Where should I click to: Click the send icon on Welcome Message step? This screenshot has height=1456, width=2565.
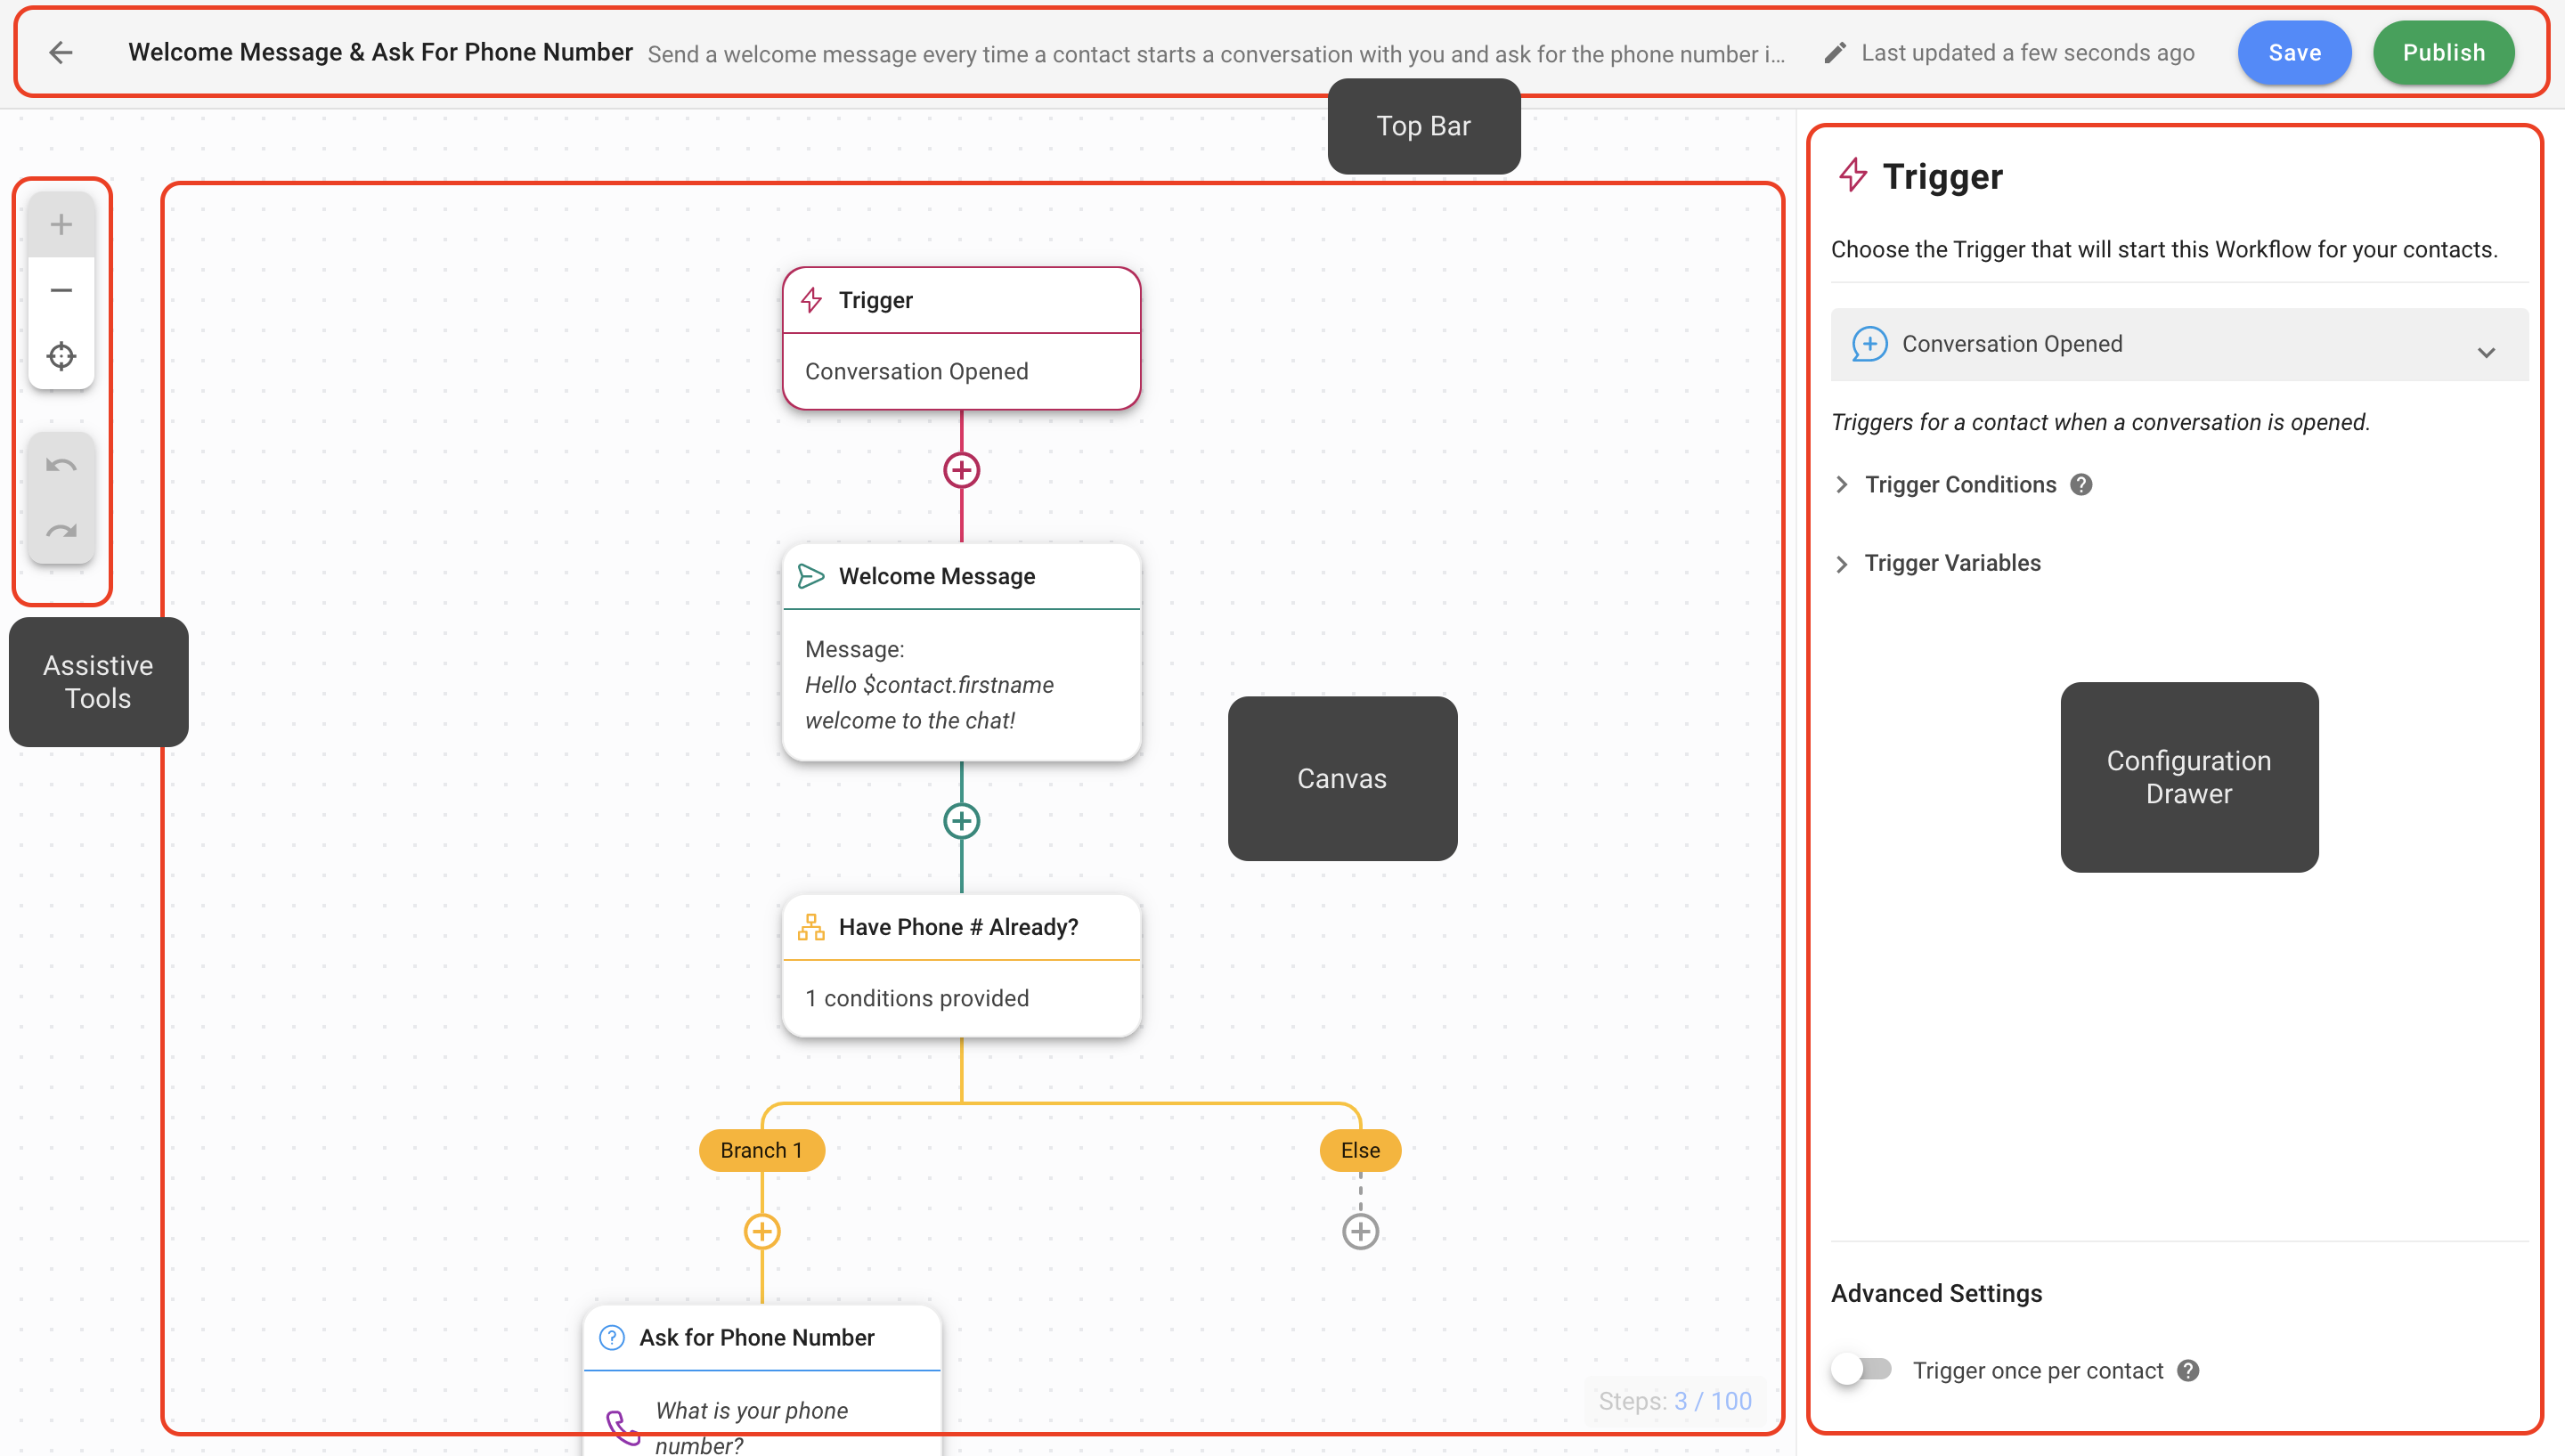[811, 576]
